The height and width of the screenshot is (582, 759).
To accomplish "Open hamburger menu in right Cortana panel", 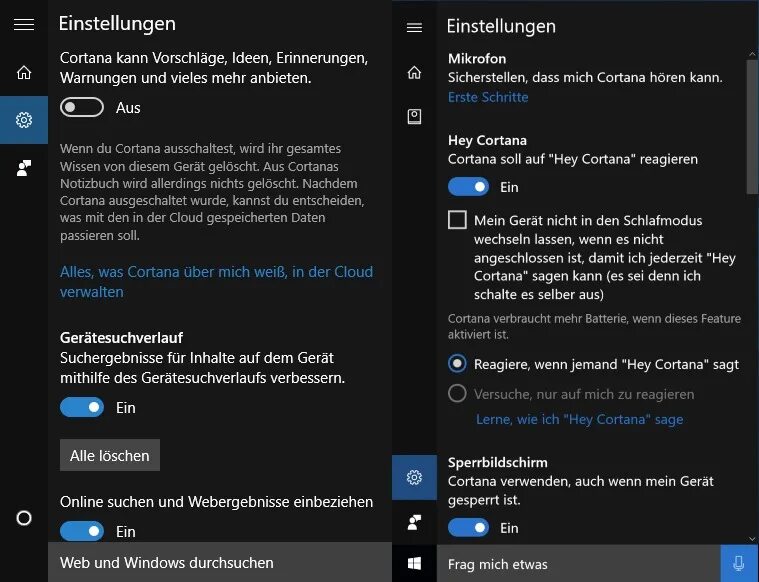I will pos(414,27).
